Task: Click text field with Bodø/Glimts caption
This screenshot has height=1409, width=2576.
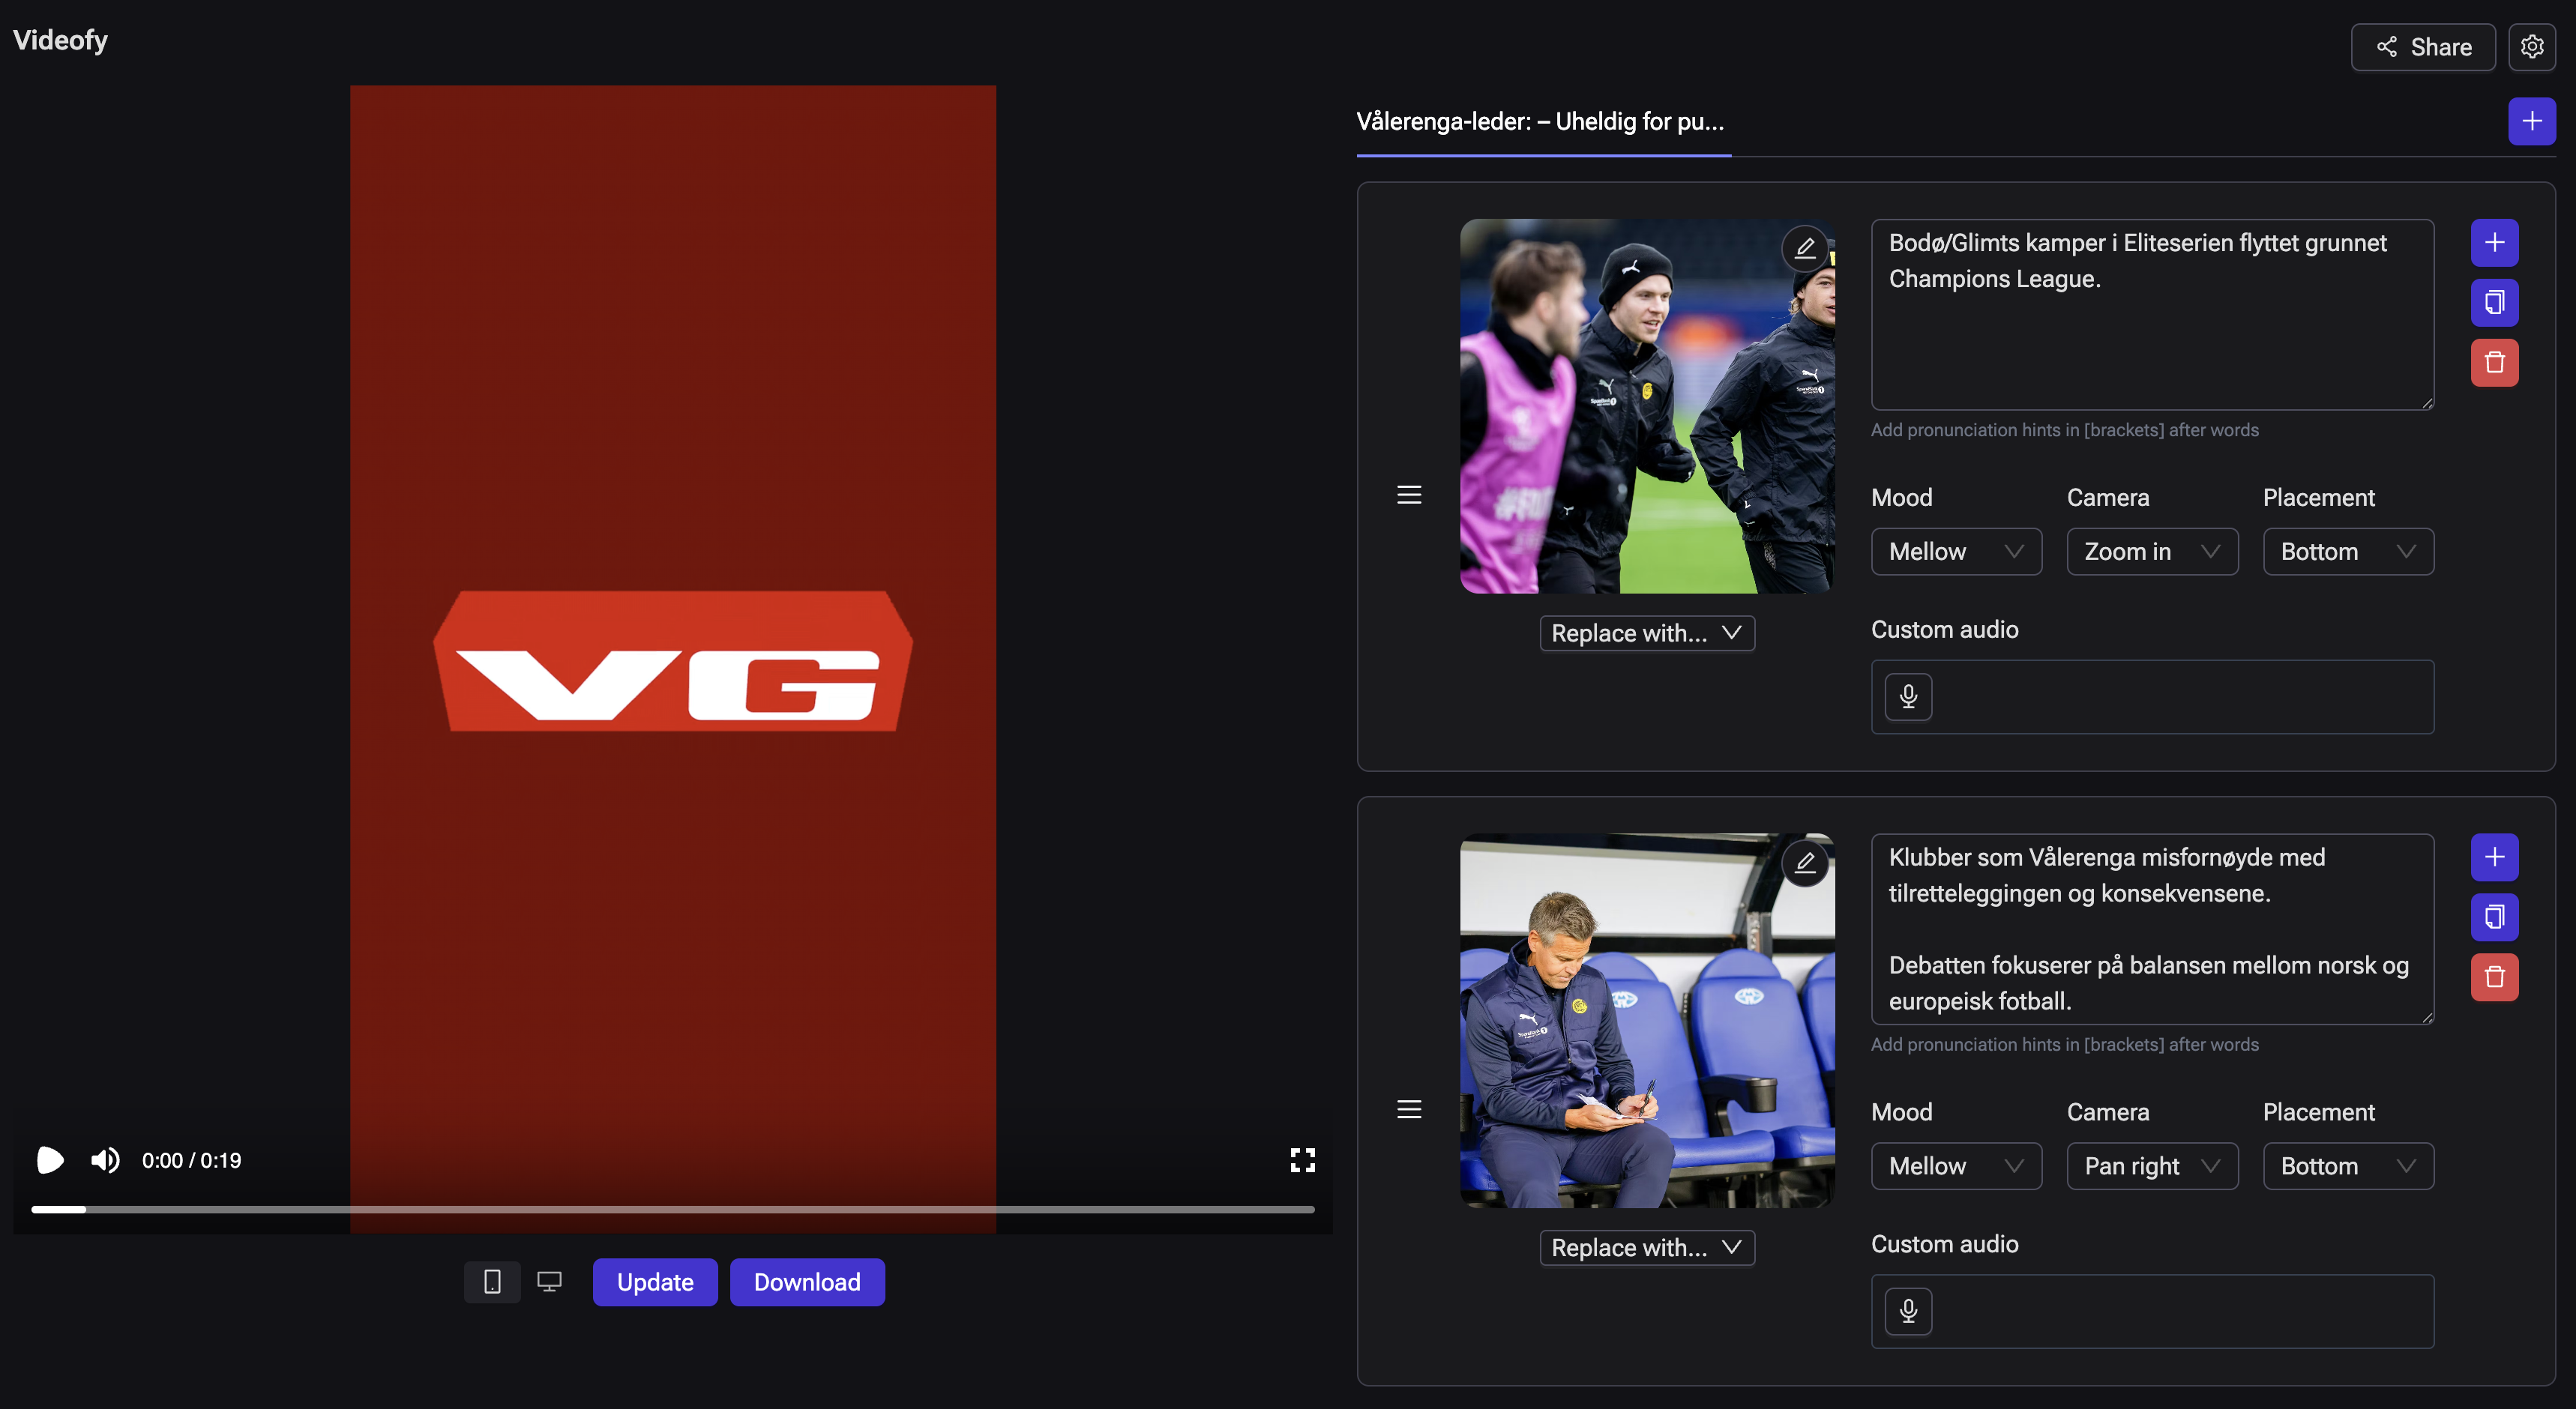Action: [x=2151, y=314]
